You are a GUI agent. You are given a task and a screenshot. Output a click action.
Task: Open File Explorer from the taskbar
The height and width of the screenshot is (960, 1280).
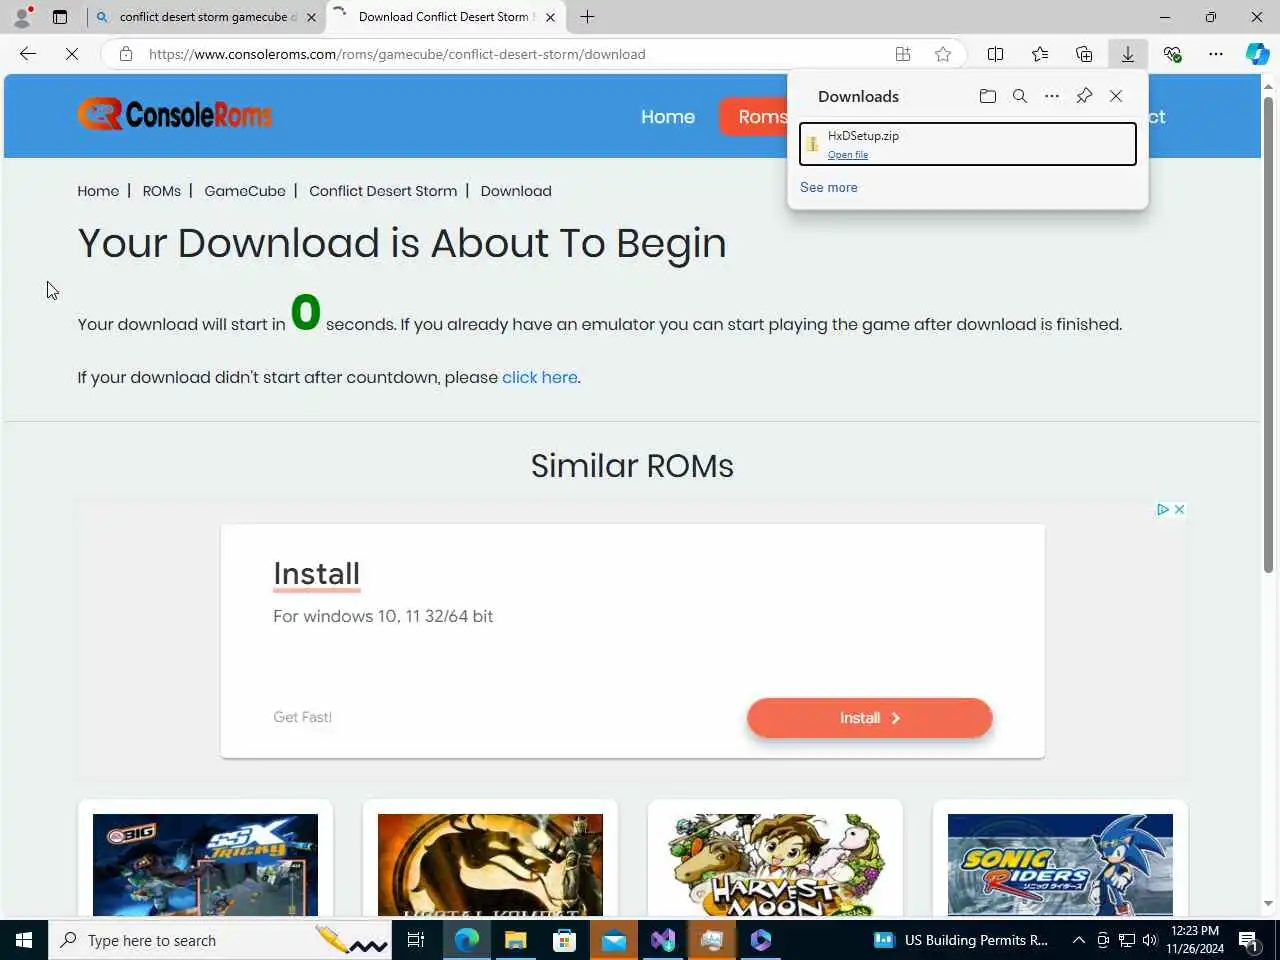coord(516,940)
